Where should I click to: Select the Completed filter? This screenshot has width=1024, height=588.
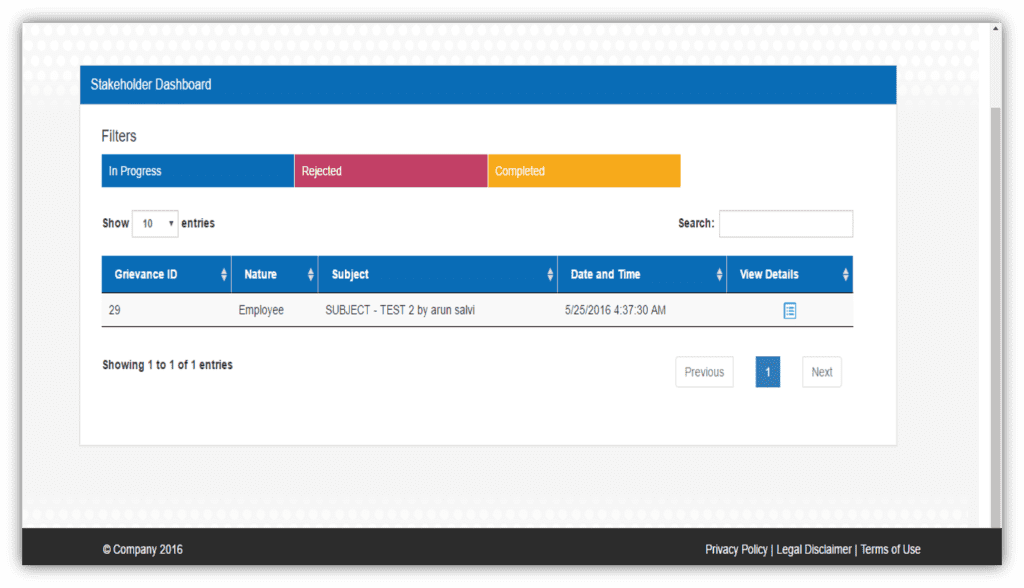tap(584, 171)
